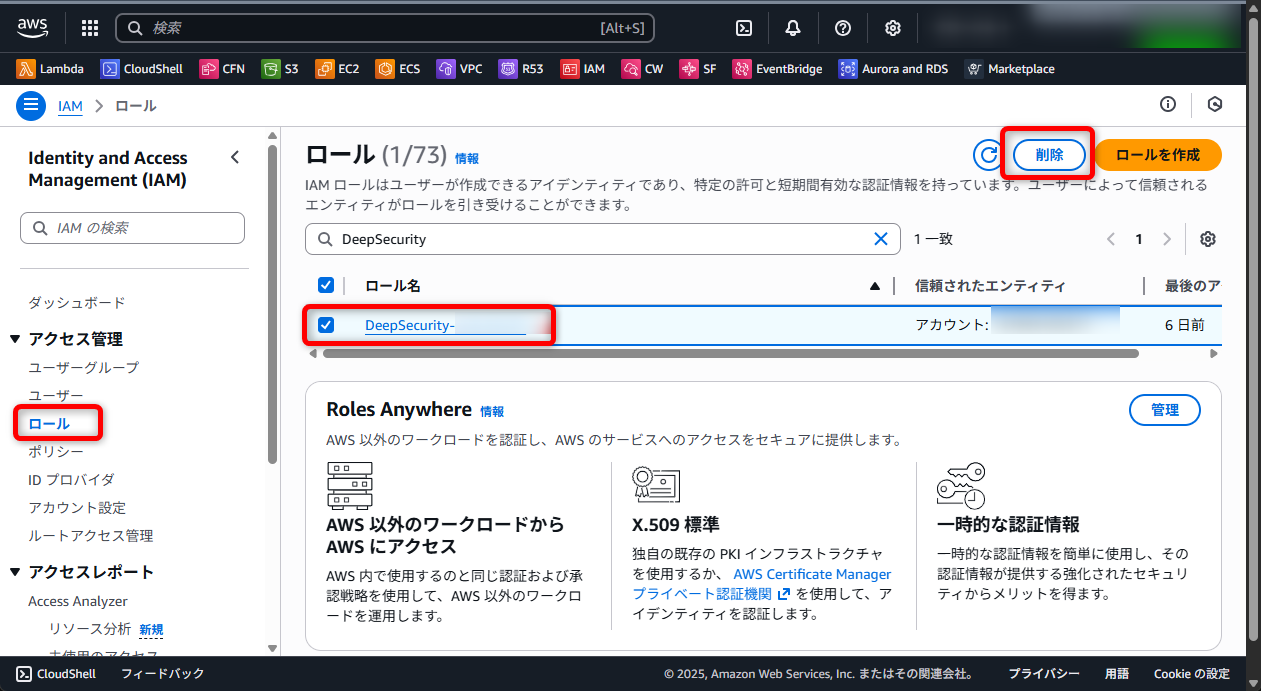This screenshot has width=1261, height=691.
Task: Open the help question mark menu
Action: (x=843, y=28)
